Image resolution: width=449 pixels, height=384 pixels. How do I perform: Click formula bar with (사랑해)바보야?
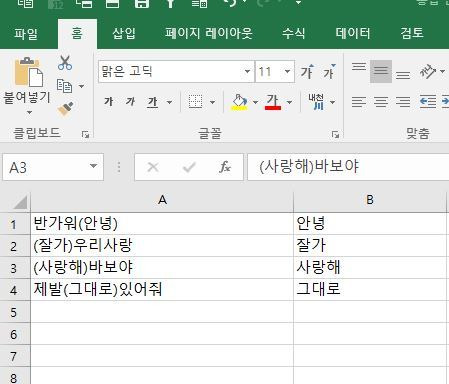348,167
